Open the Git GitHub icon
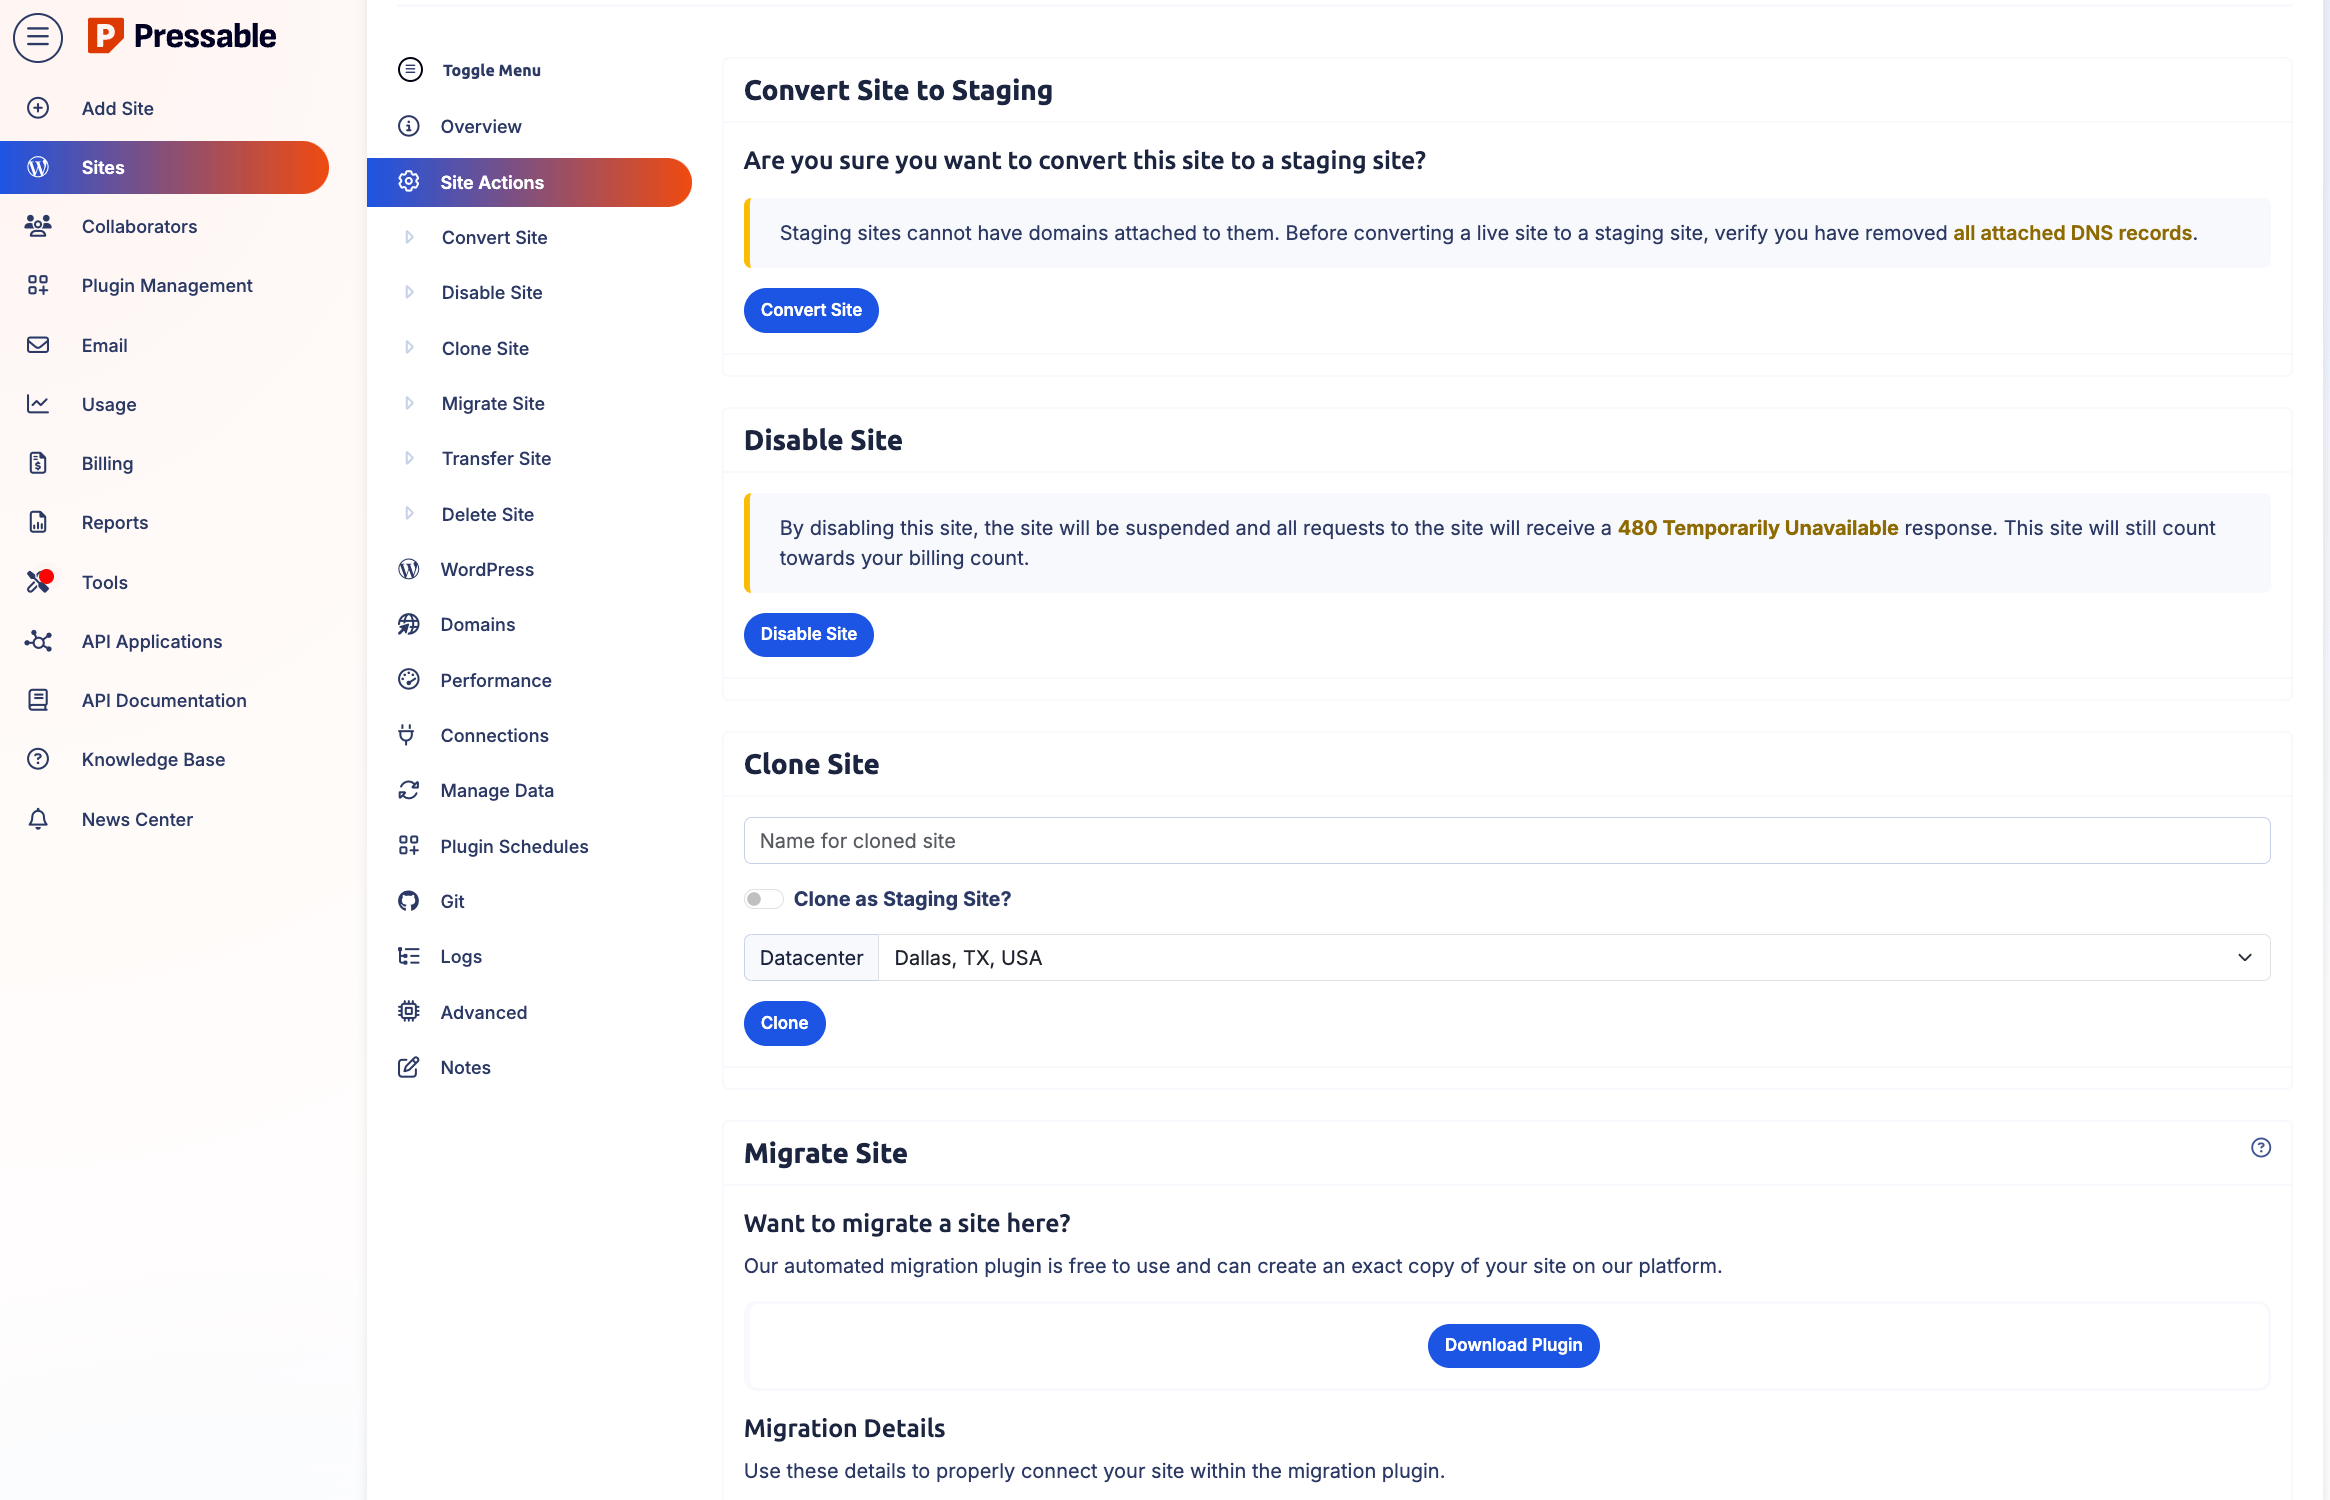Image resolution: width=2330 pixels, height=1500 pixels. click(x=409, y=901)
